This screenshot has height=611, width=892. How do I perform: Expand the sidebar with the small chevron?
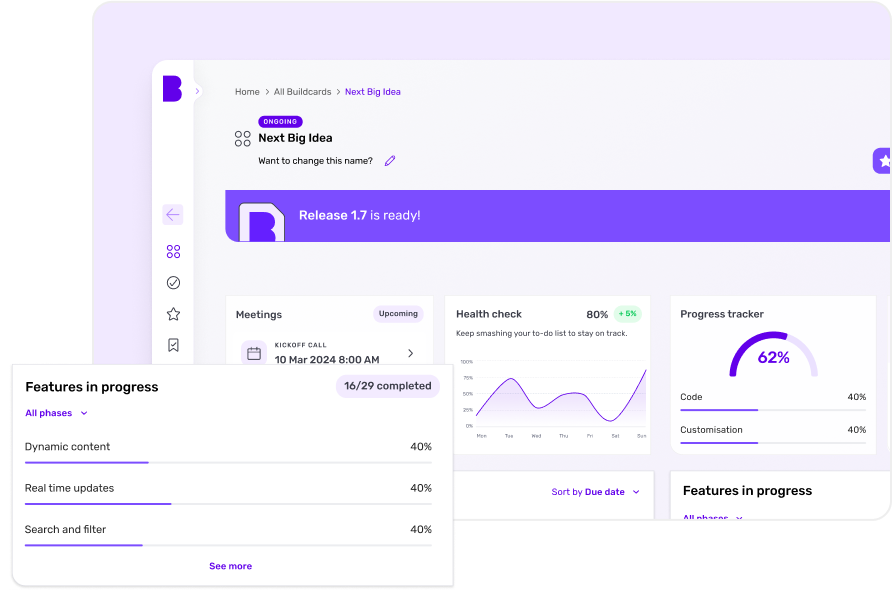(x=197, y=91)
